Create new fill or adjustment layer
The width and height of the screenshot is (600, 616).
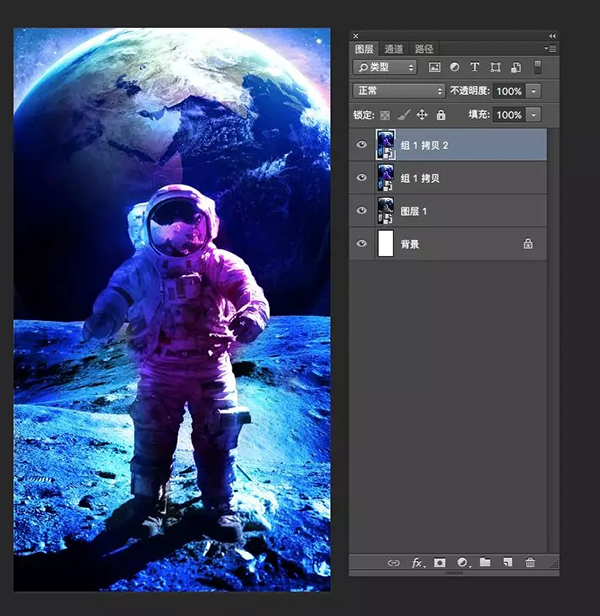[x=462, y=563]
